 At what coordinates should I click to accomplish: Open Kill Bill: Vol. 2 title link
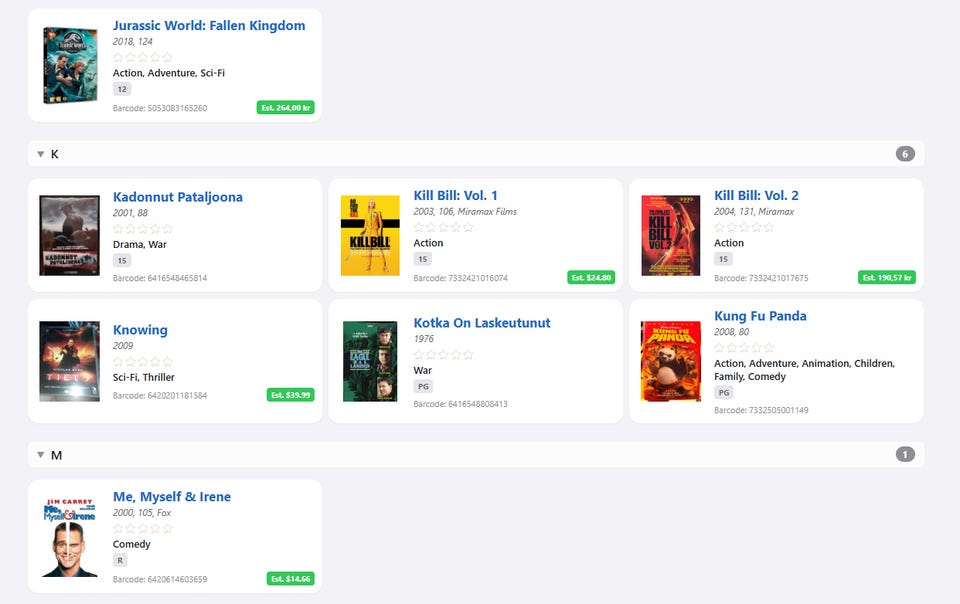[x=756, y=196]
